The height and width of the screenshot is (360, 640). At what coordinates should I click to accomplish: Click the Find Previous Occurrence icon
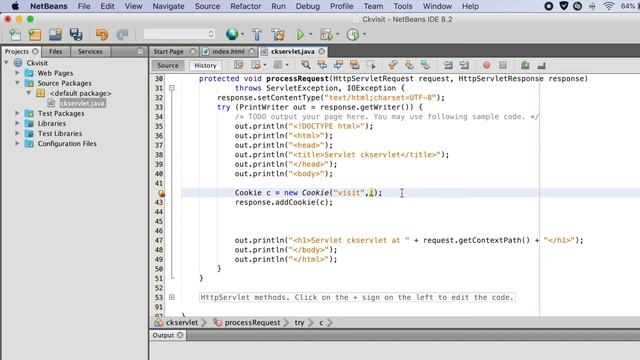(x=322, y=65)
